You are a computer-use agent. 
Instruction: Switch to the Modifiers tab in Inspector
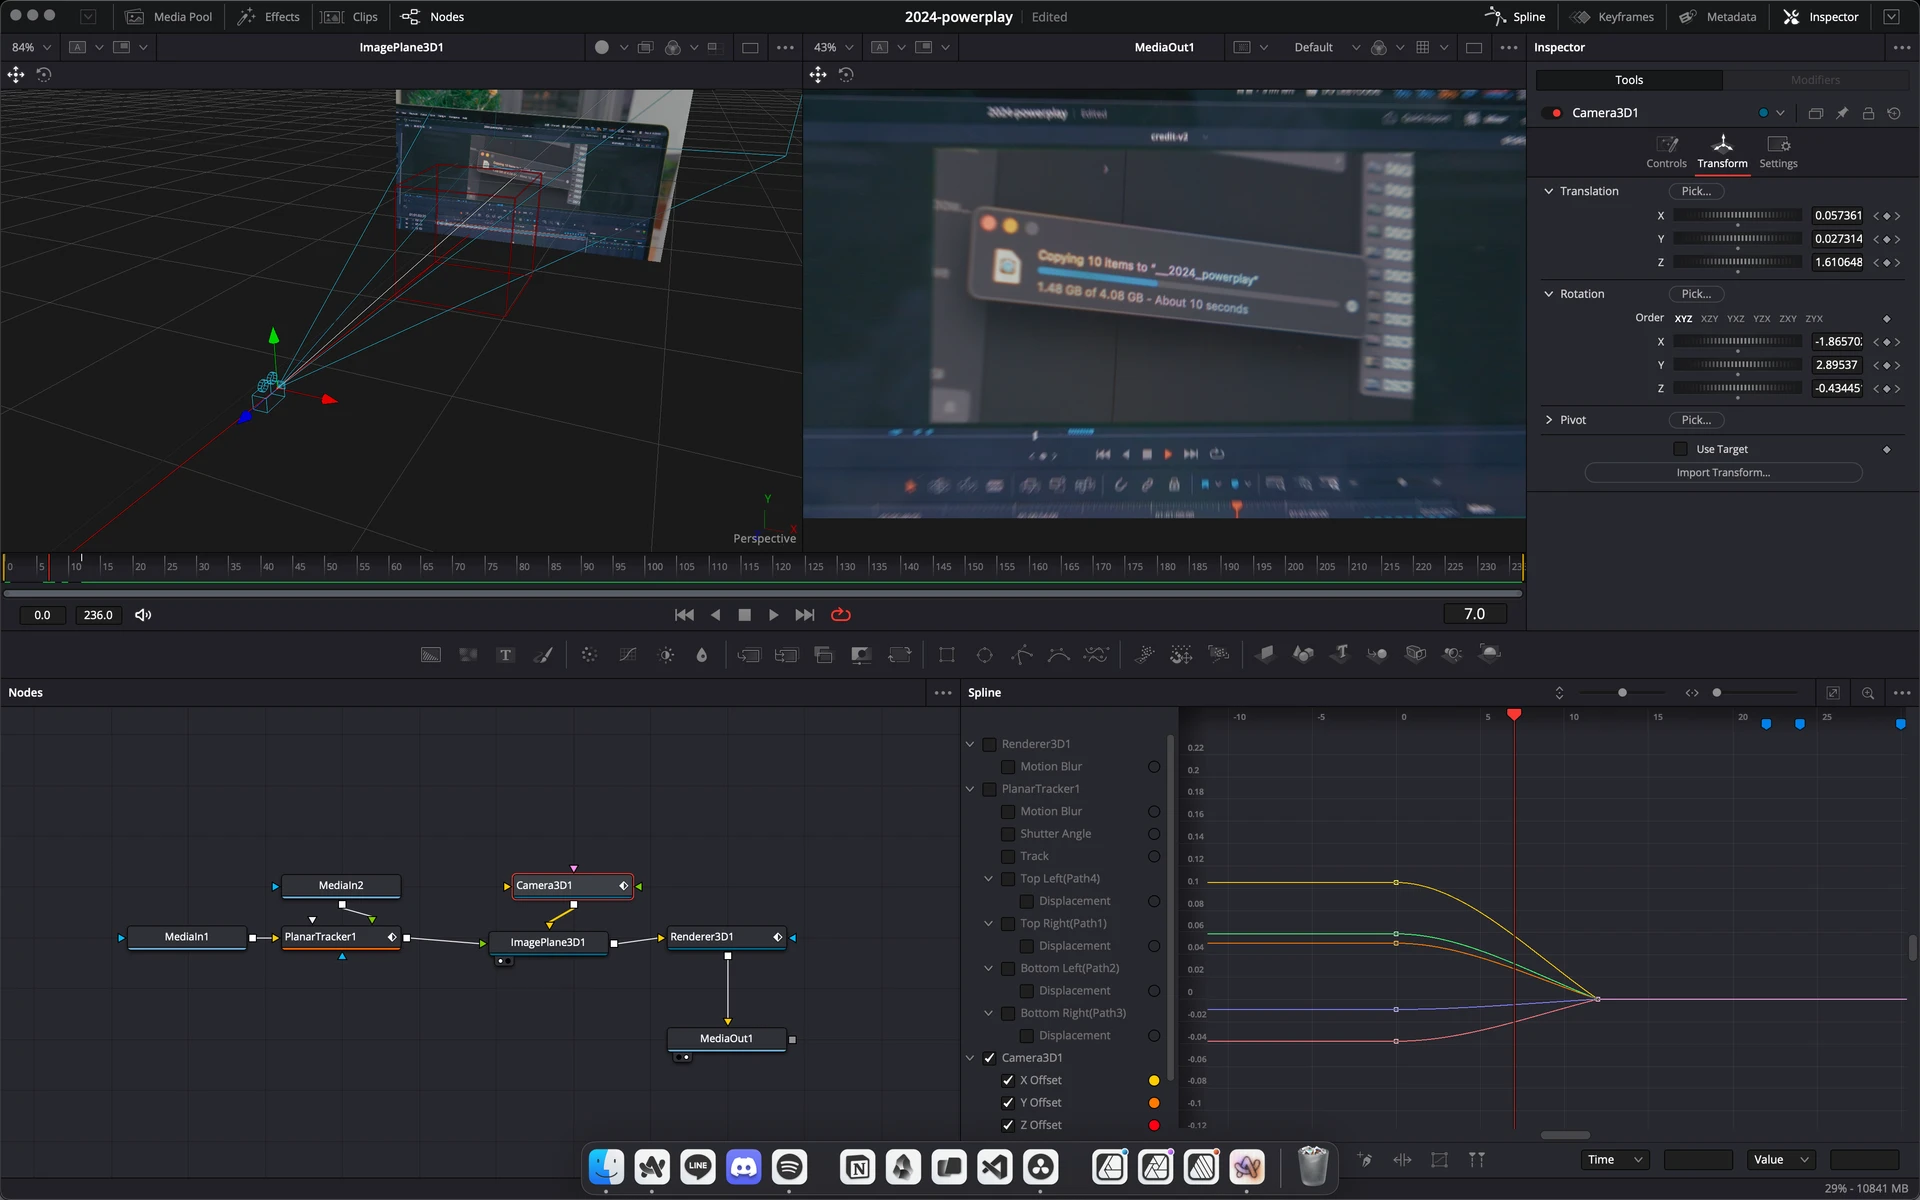click(x=1816, y=79)
